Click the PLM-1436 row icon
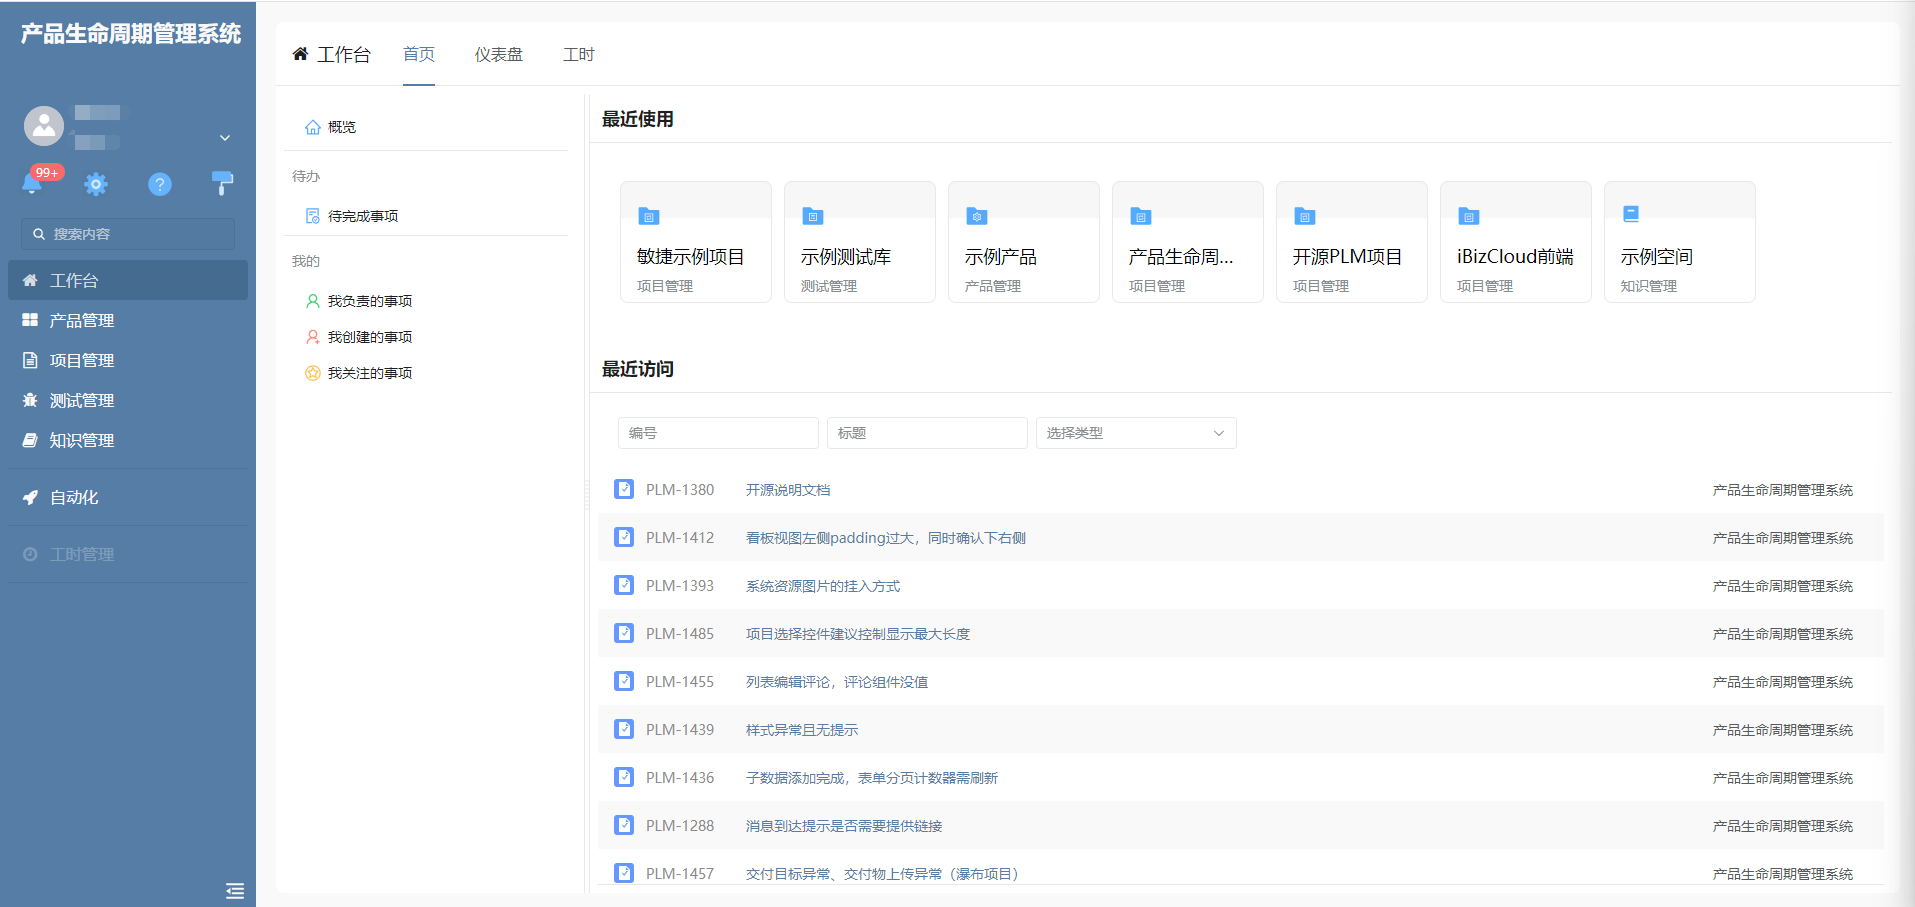This screenshot has height=907, width=1915. (x=624, y=777)
